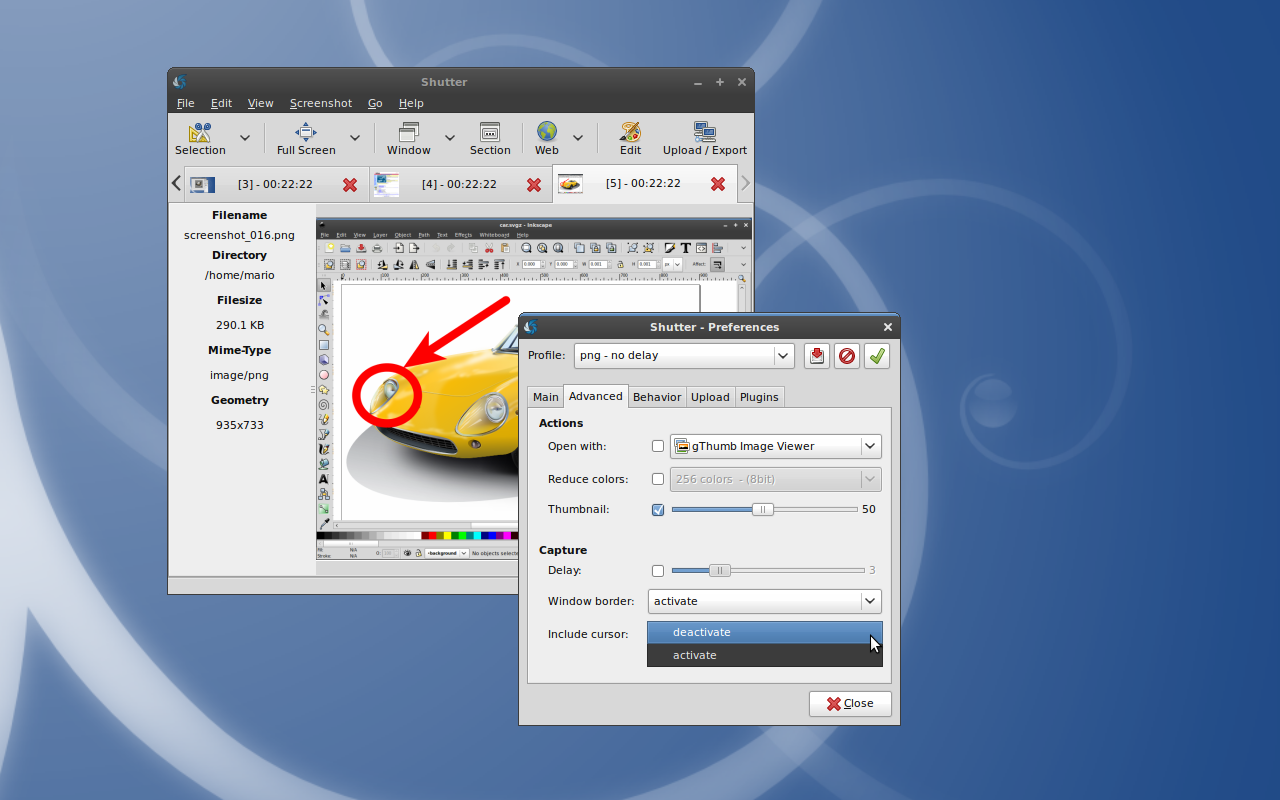Viewport: 1280px width, 800px height.
Task: Open the Screenshot menu
Action: [x=320, y=103]
